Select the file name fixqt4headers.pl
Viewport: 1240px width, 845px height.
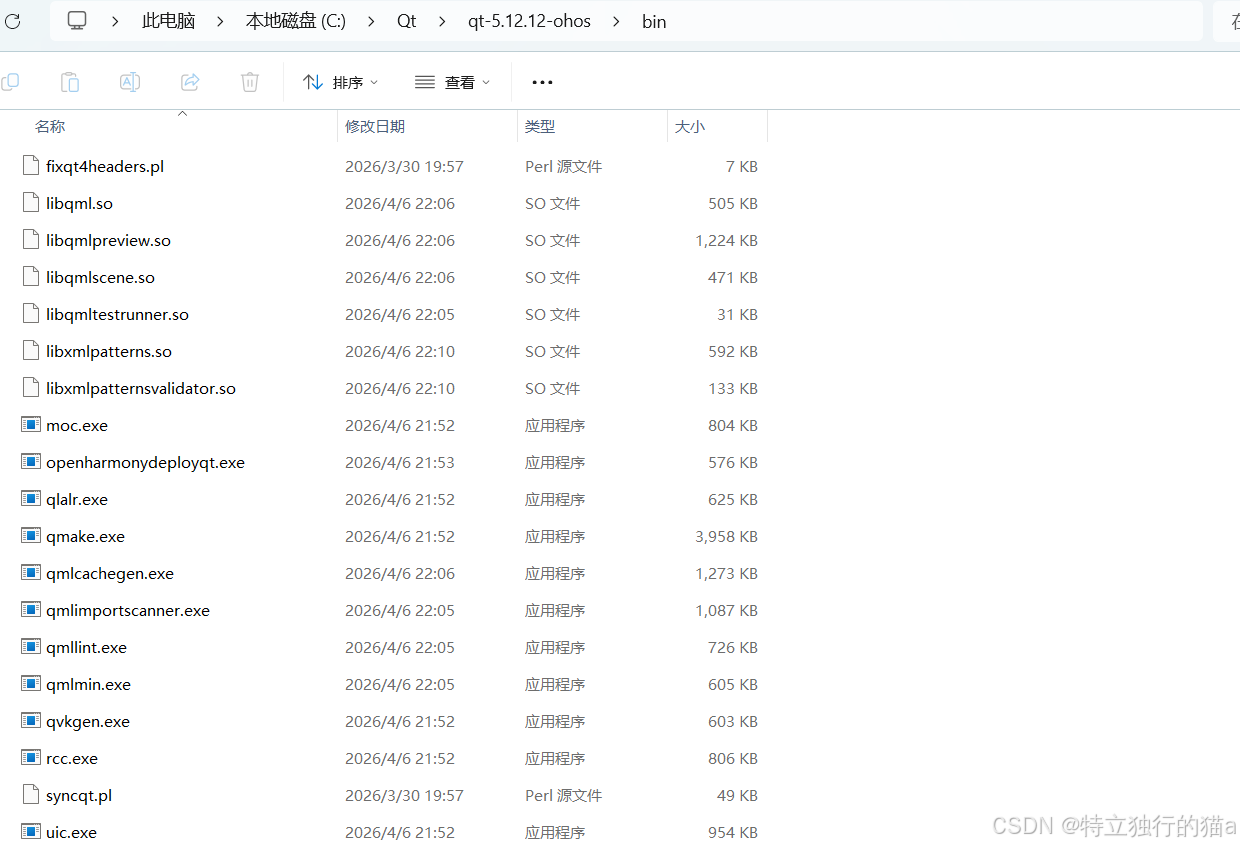[x=105, y=166]
